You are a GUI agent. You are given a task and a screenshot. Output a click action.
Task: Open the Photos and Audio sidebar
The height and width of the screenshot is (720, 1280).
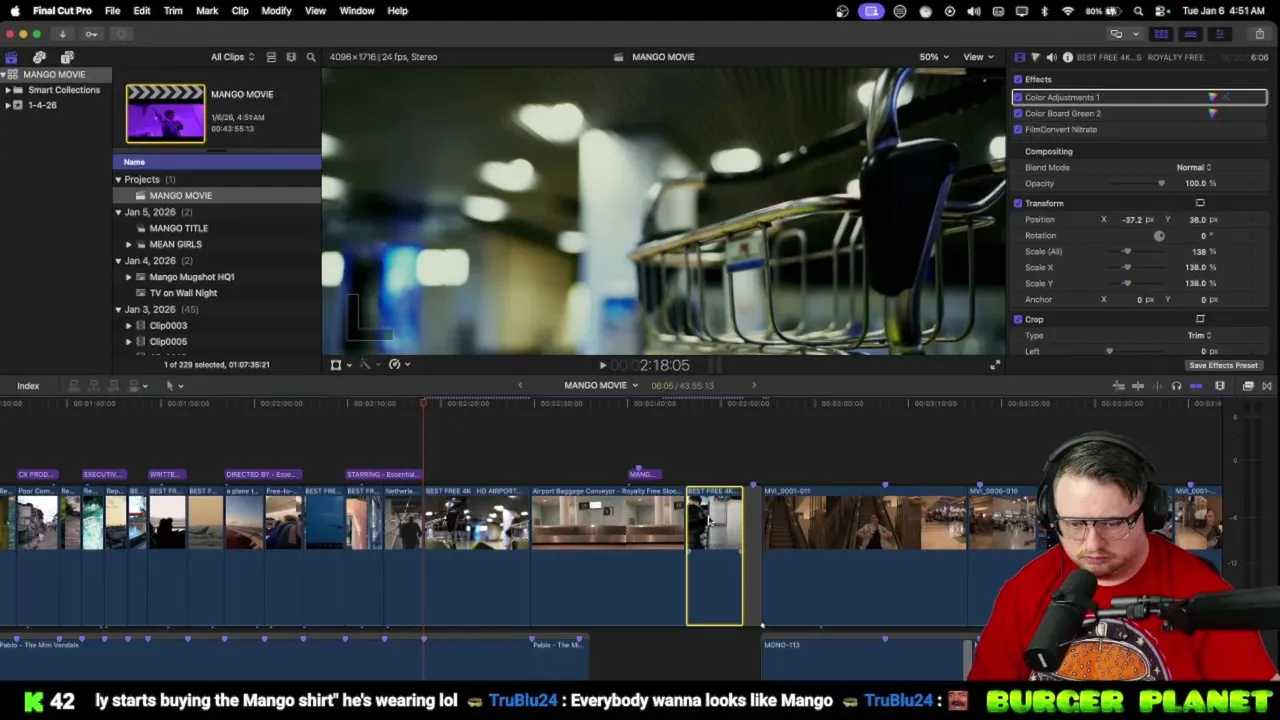pos(39,57)
